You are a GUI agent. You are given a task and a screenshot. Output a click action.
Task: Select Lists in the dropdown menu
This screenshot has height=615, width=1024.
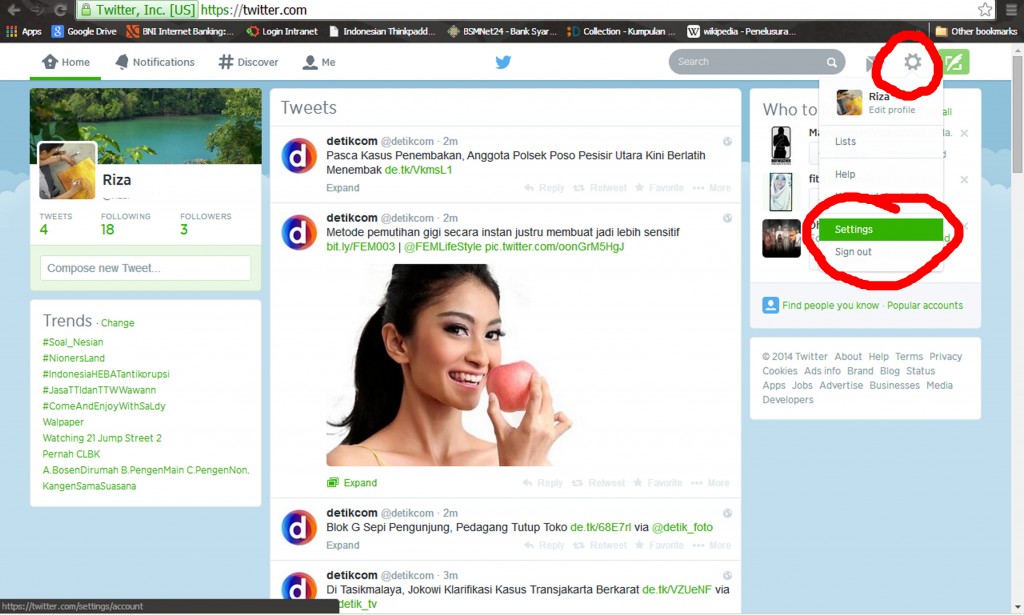tap(845, 141)
